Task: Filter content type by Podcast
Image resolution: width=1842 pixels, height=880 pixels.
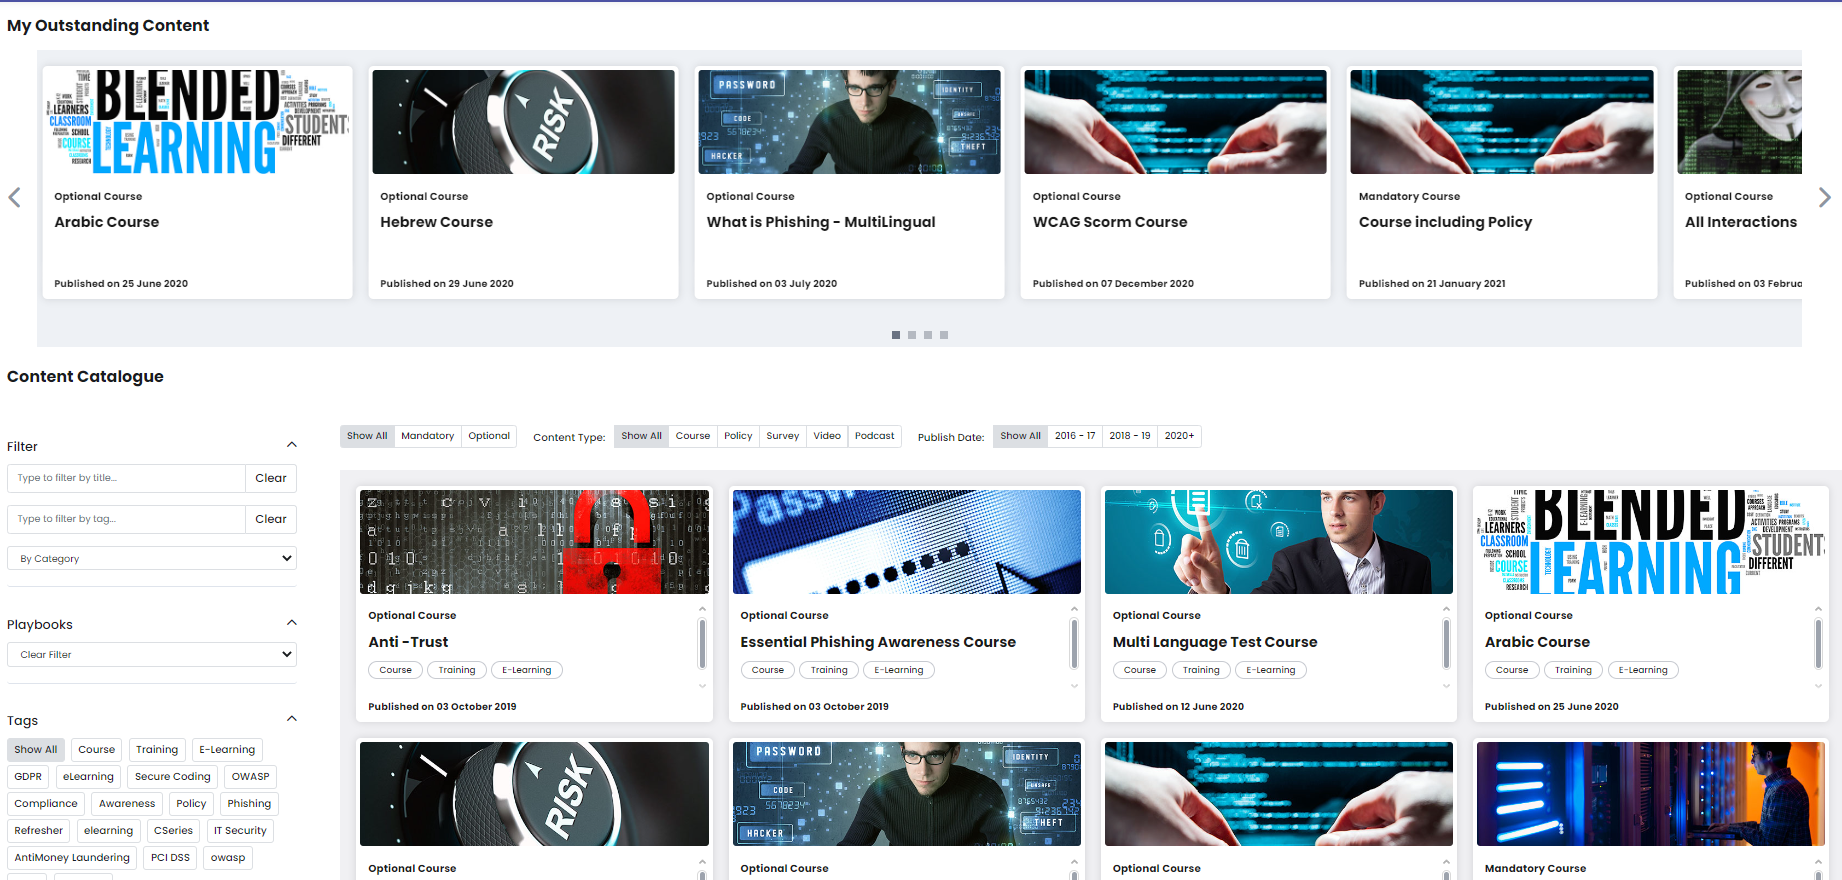Action: click(875, 436)
